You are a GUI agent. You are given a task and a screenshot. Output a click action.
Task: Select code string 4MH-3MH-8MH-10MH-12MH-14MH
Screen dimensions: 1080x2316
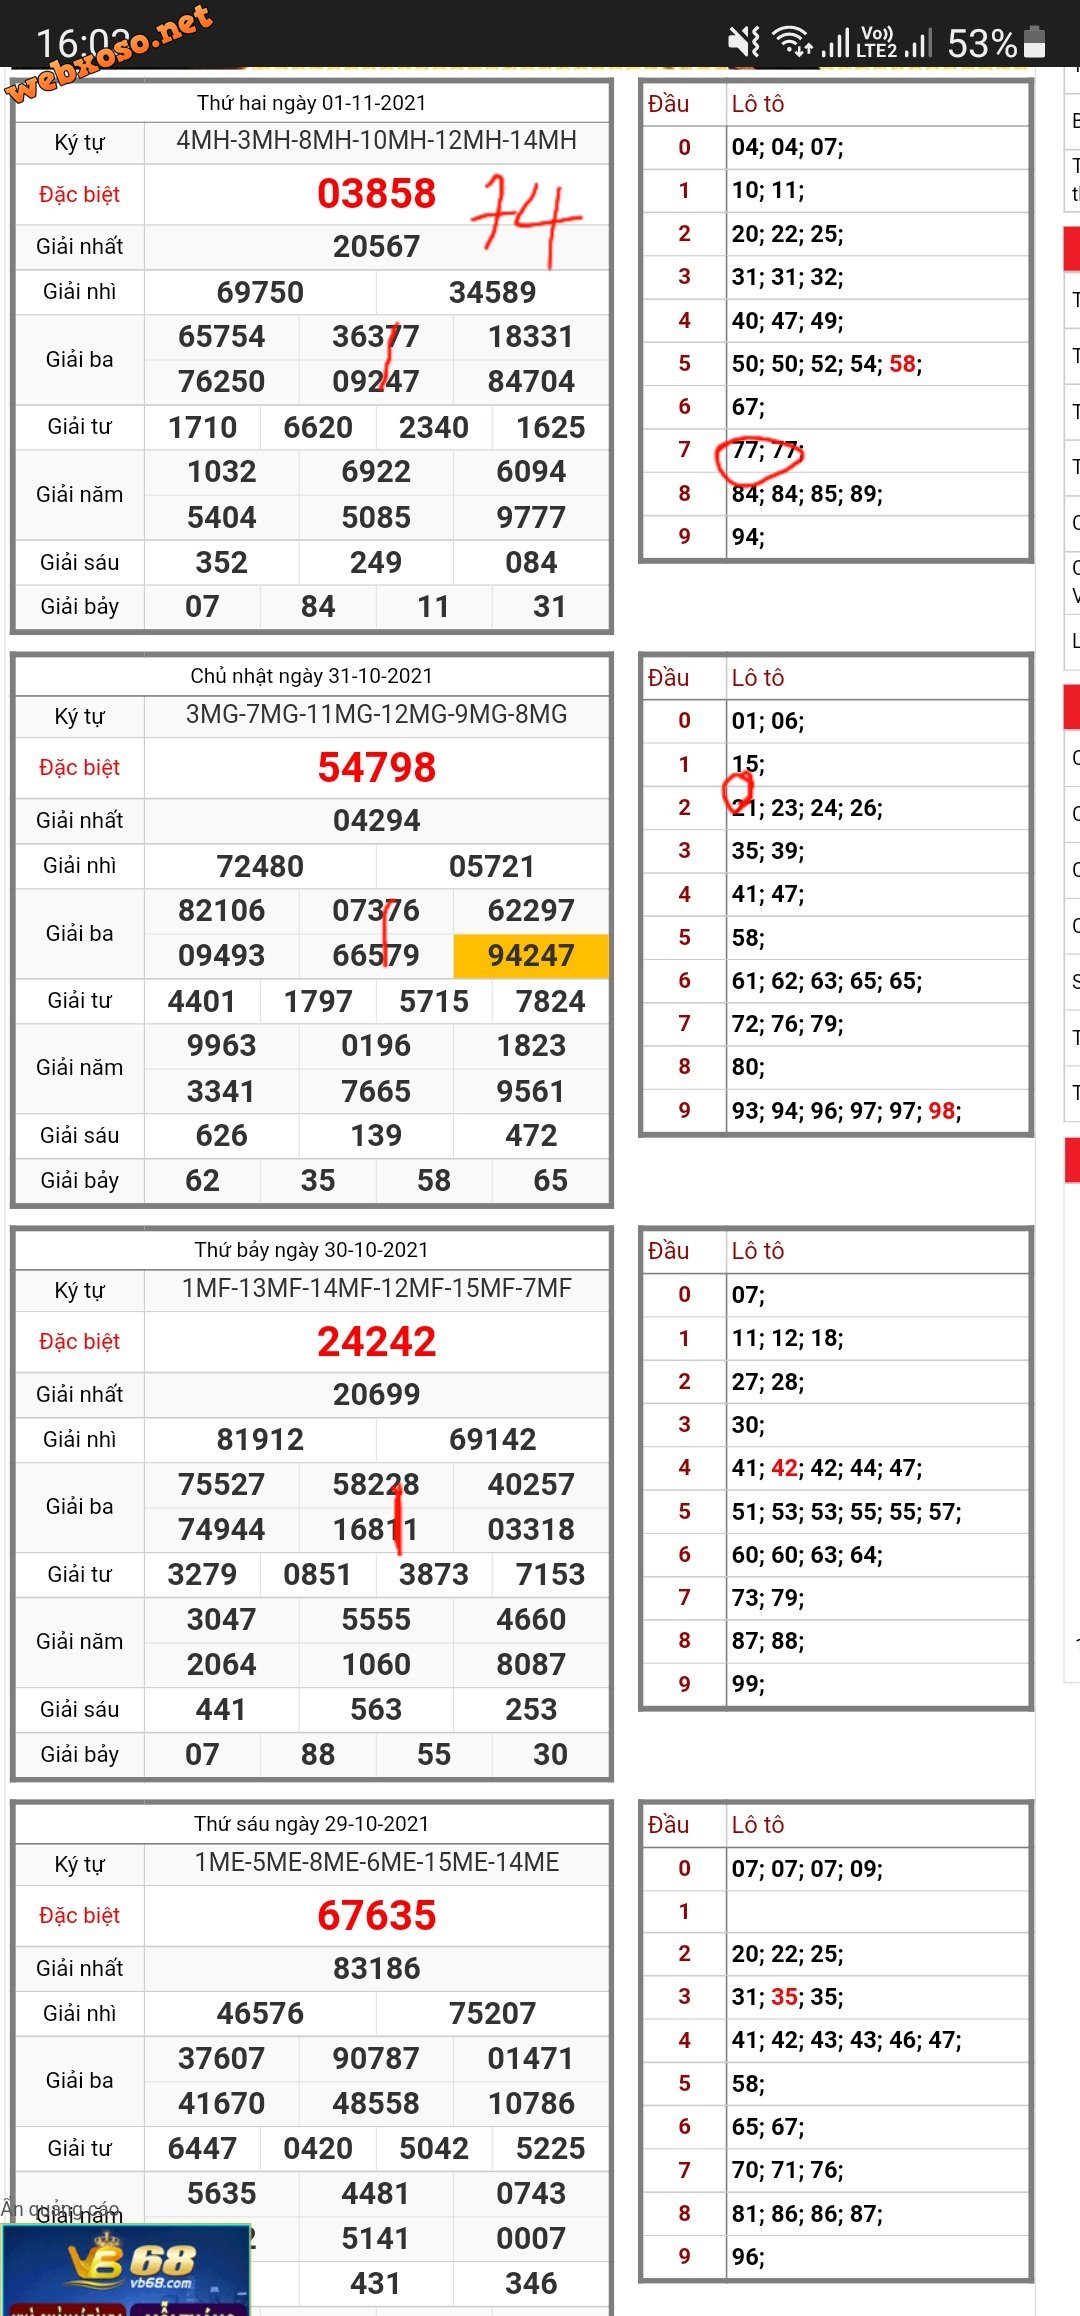click(376, 141)
